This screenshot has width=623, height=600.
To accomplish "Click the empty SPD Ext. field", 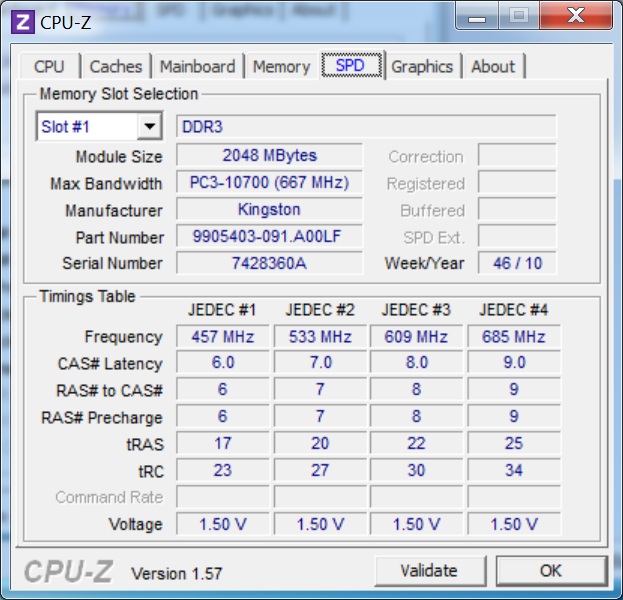I will click(x=517, y=236).
